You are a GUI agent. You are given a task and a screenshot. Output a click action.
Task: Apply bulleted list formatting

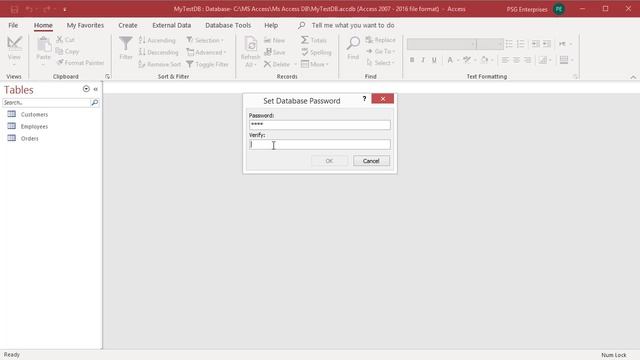click(509, 44)
